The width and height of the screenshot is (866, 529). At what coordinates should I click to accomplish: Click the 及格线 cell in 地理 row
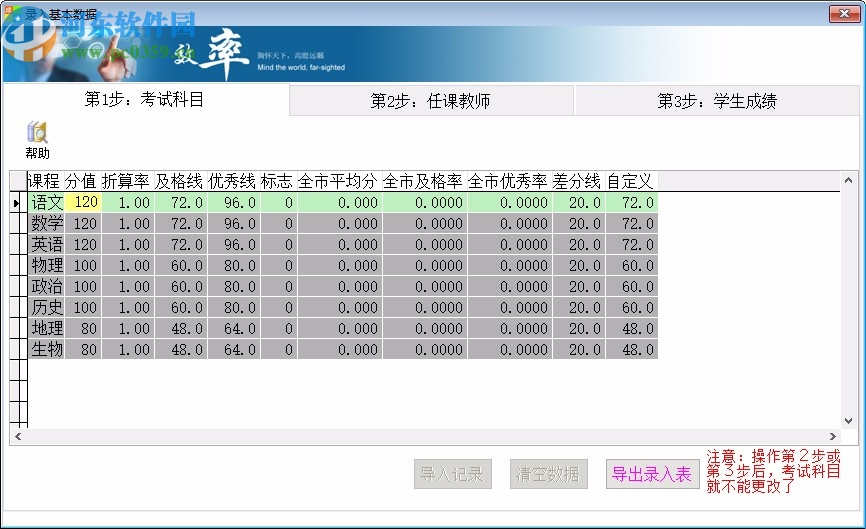181,328
